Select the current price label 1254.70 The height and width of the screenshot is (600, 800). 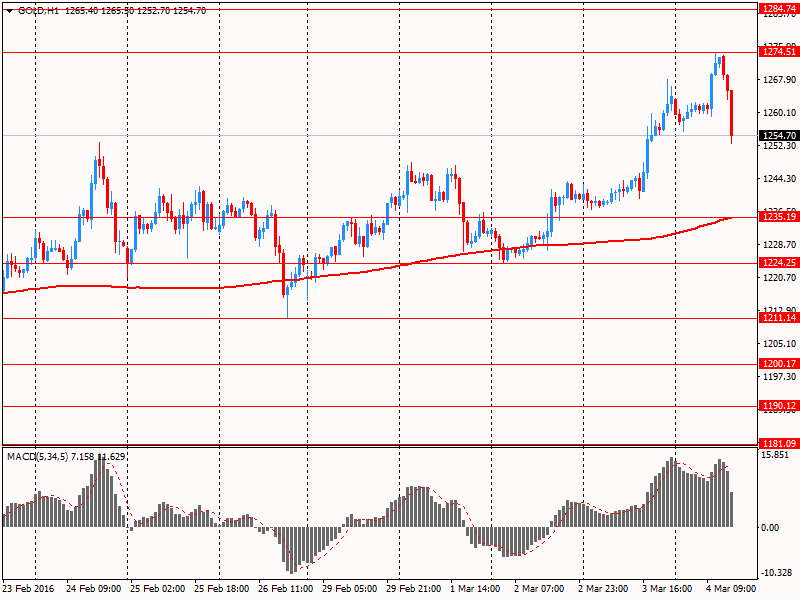(778, 136)
